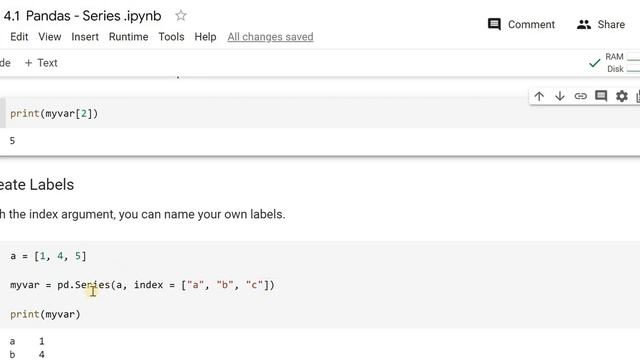Click the notebook title to rename
640x360 pixels.
coord(83,16)
